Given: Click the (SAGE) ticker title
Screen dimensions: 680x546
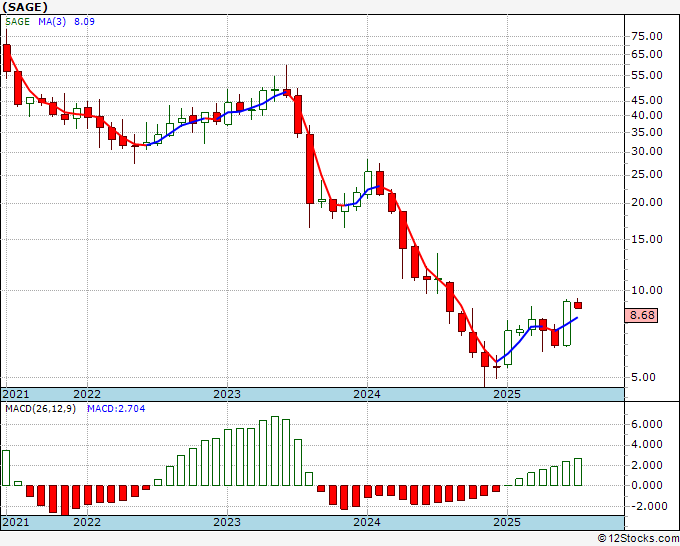Looking at the screenshot, I should (24, 6).
